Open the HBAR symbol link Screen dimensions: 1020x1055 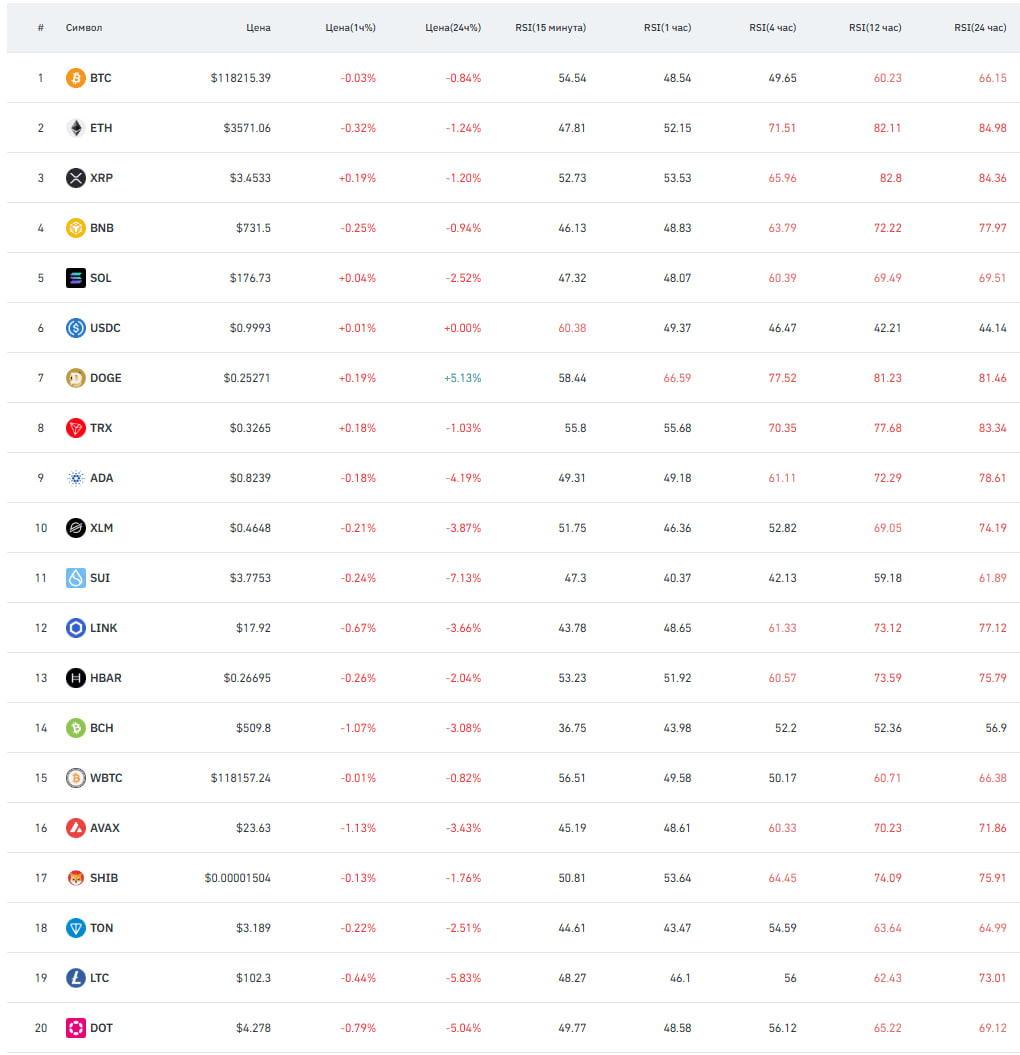(x=106, y=678)
